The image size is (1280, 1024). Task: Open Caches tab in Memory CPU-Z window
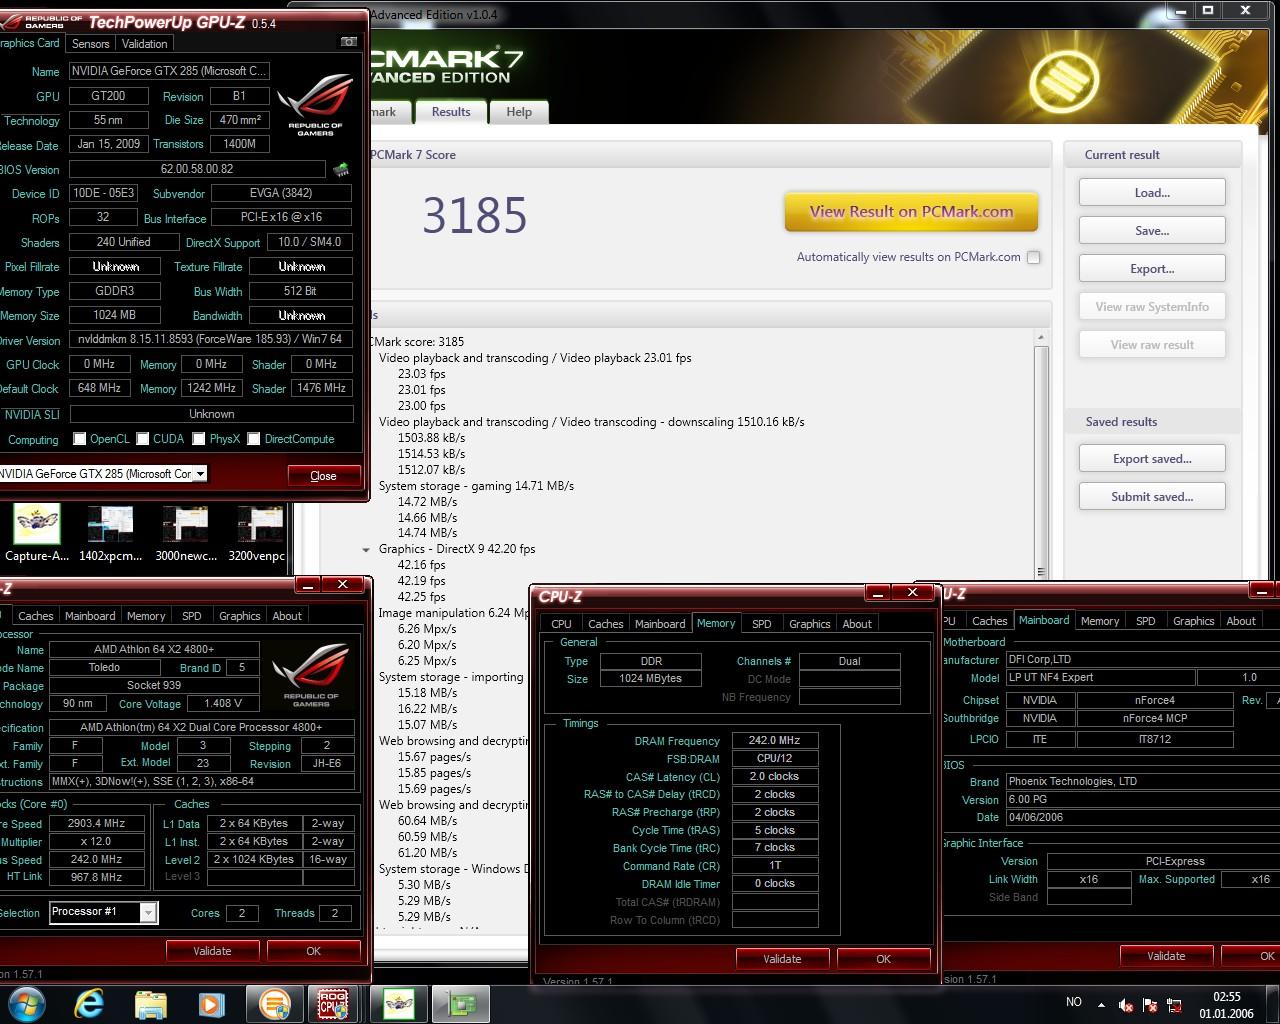[605, 624]
